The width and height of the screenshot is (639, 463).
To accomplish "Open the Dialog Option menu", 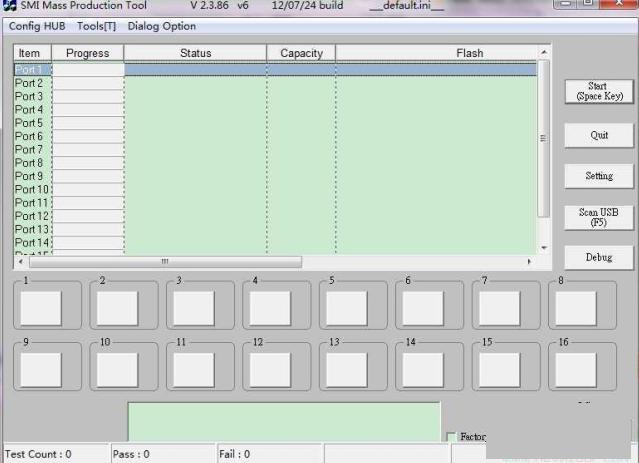I will (x=162, y=26).
